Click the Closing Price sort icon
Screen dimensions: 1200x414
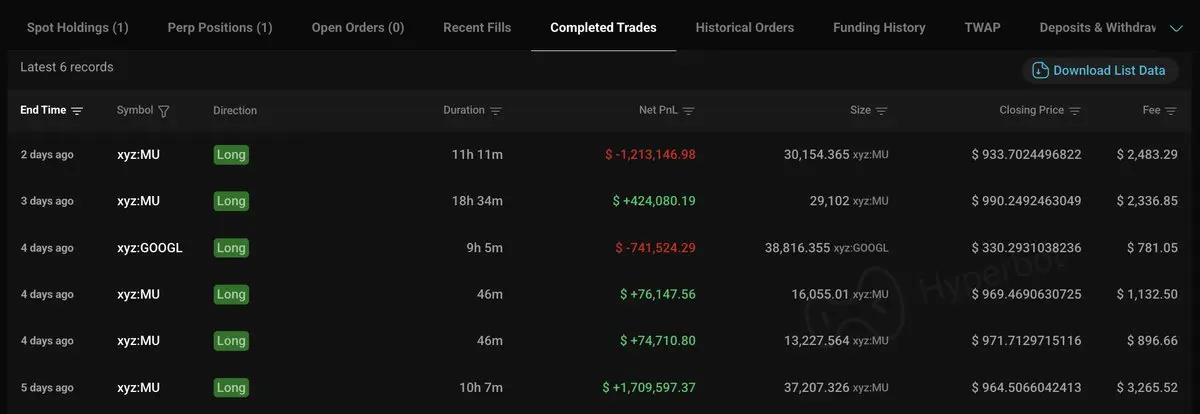coord(1074,111)
